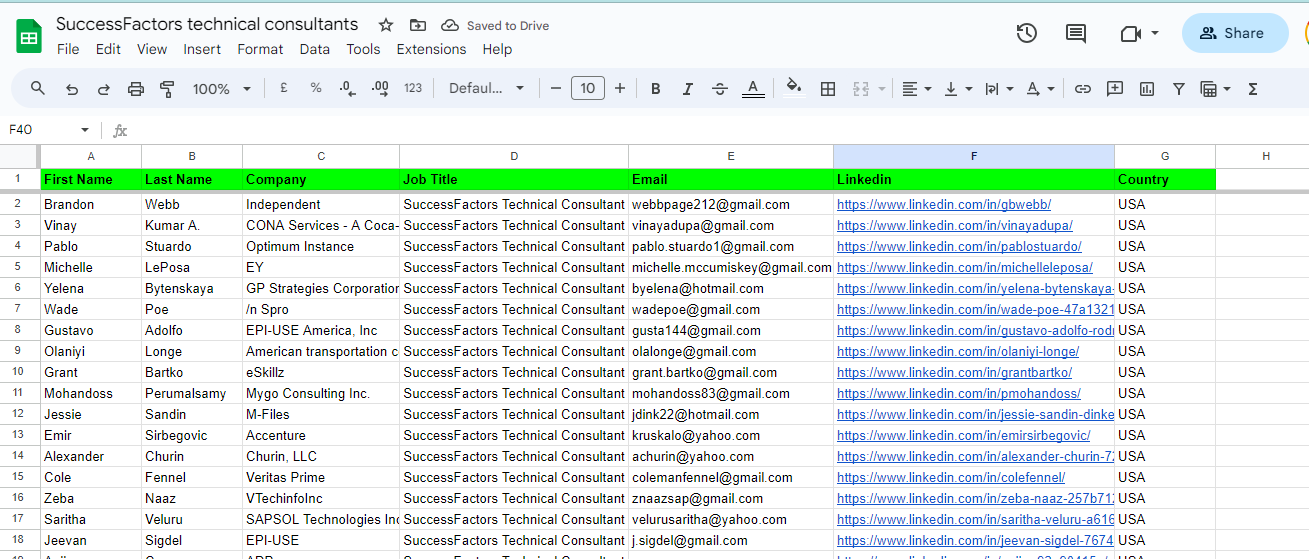Select the borders grid icon
Screen dimensions: 1309x559
[828, 89]
